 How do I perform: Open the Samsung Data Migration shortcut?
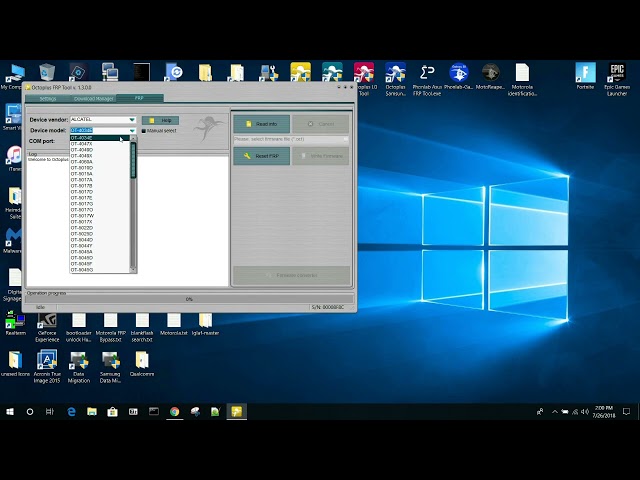tap(110, 367)
